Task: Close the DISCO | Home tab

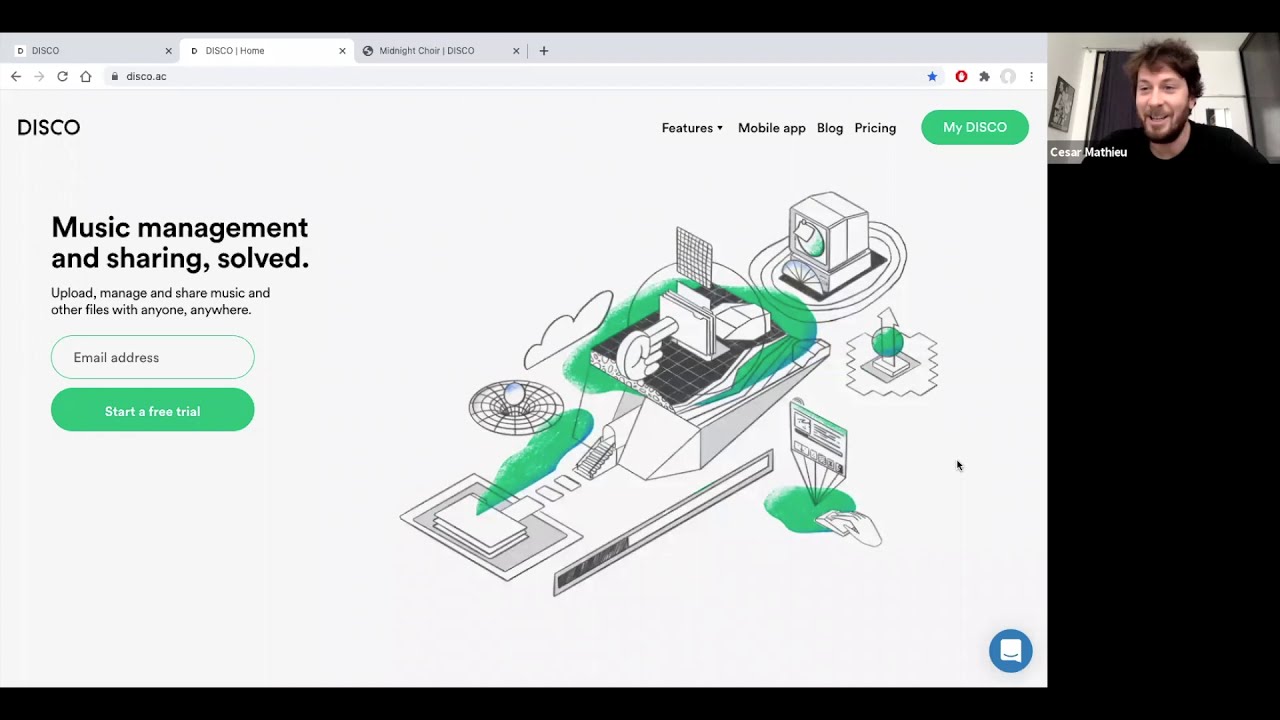Action: (342, 50)
